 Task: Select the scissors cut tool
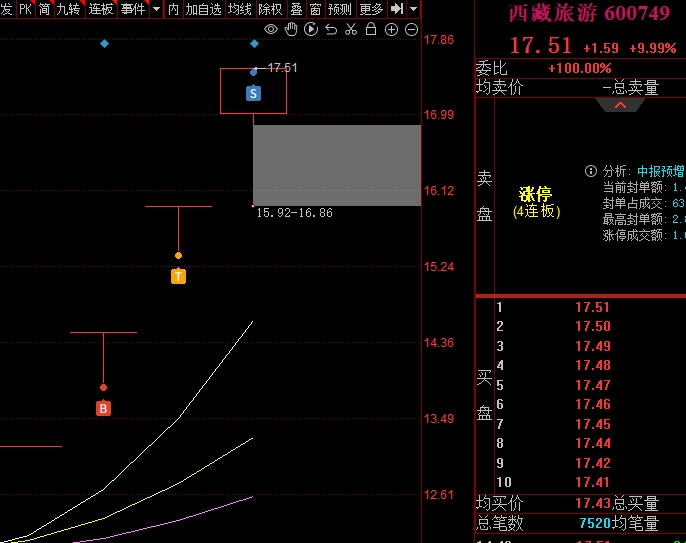pyautogui.click(x=351, y=29)
